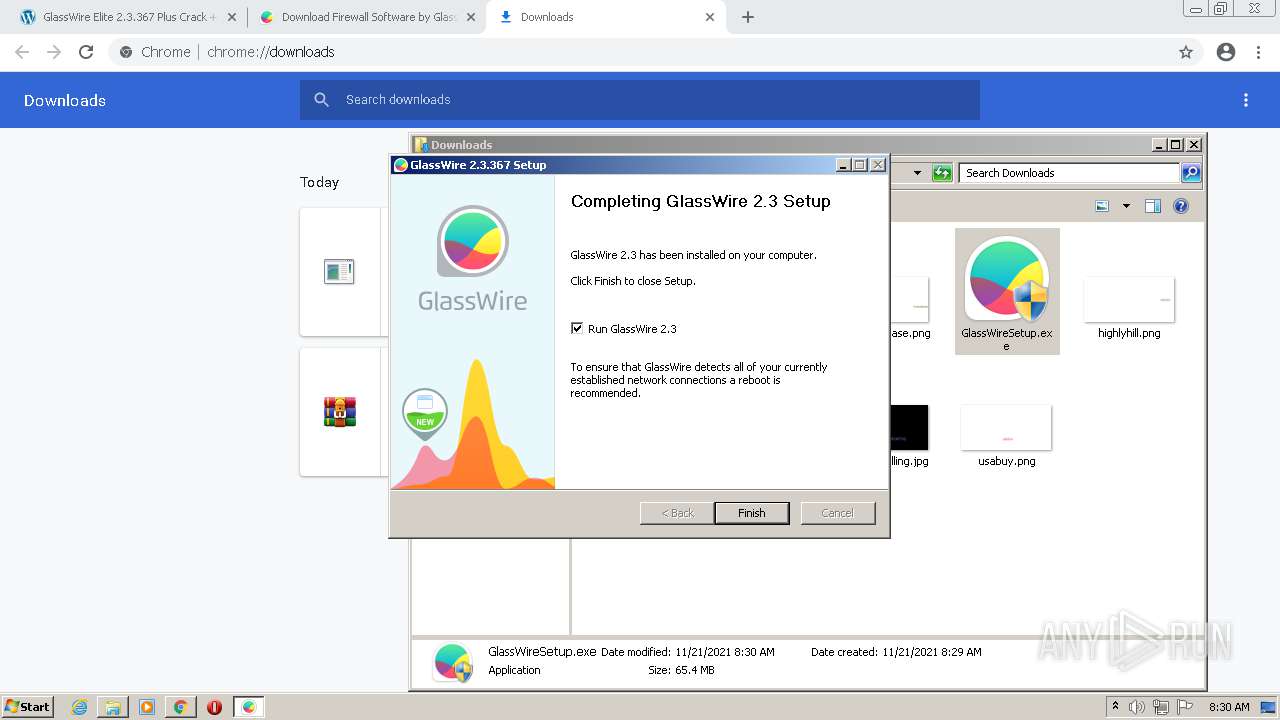Check off Run GlassWire 2.3 checkbox
1280x720 pixels.
[x=576, y=328]
